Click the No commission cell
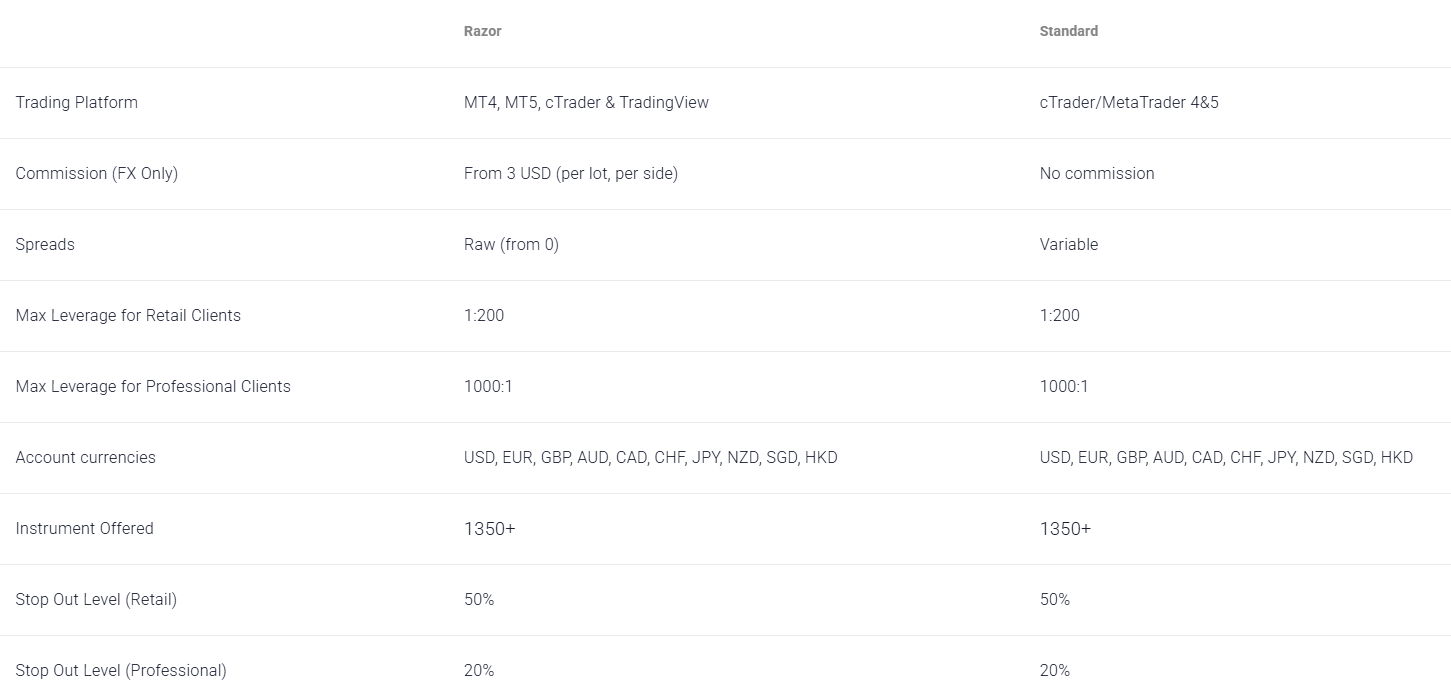Viewport: 1451px width, 697px height. (1096, 173)
